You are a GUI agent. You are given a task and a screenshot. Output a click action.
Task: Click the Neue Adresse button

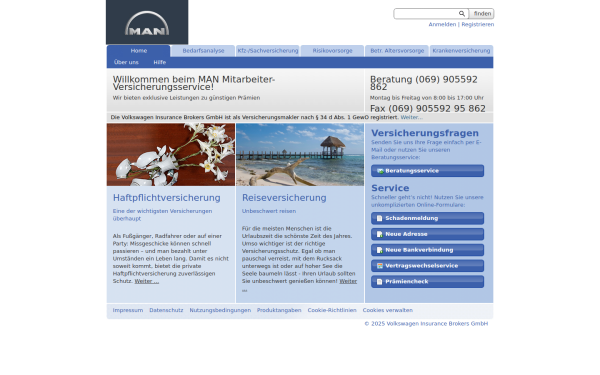pyautogui.click(x=427, y=234)
